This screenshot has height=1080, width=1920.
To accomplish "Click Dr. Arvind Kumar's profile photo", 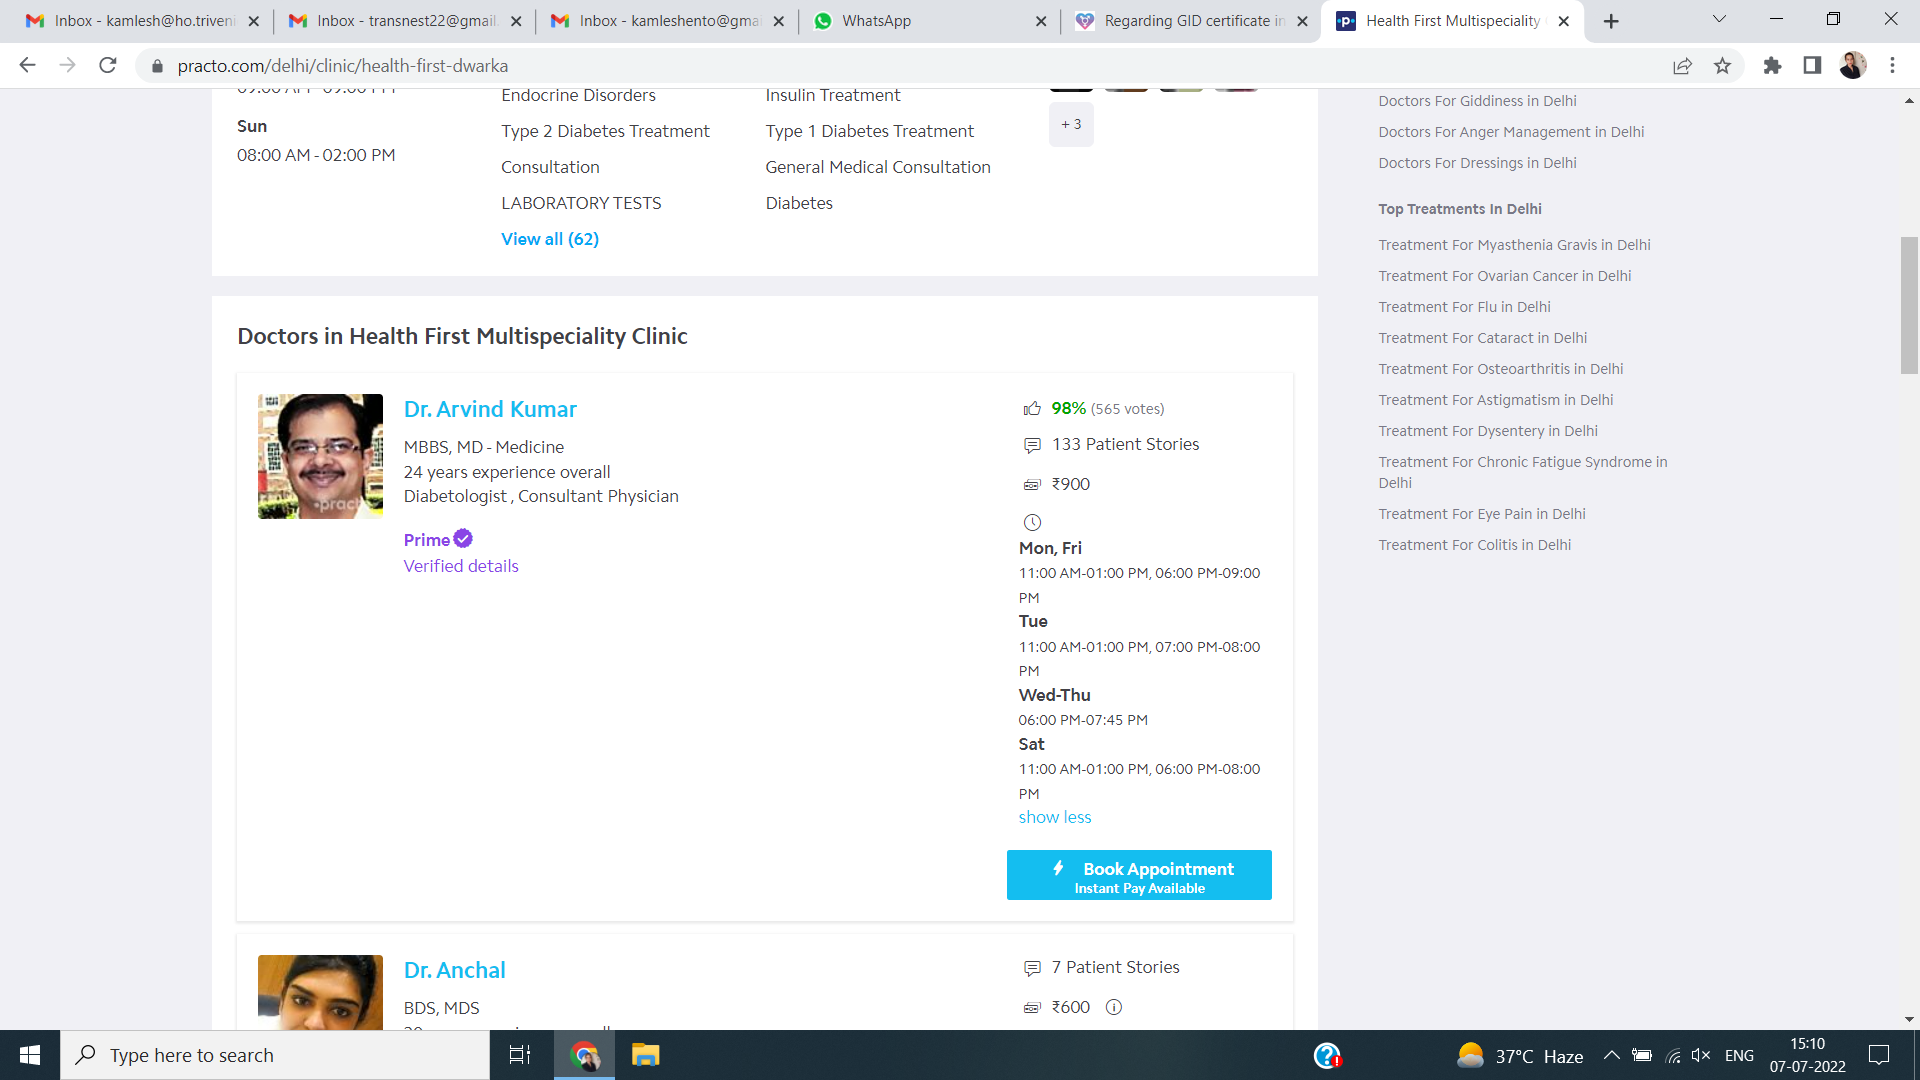I will tap(320, 456).
